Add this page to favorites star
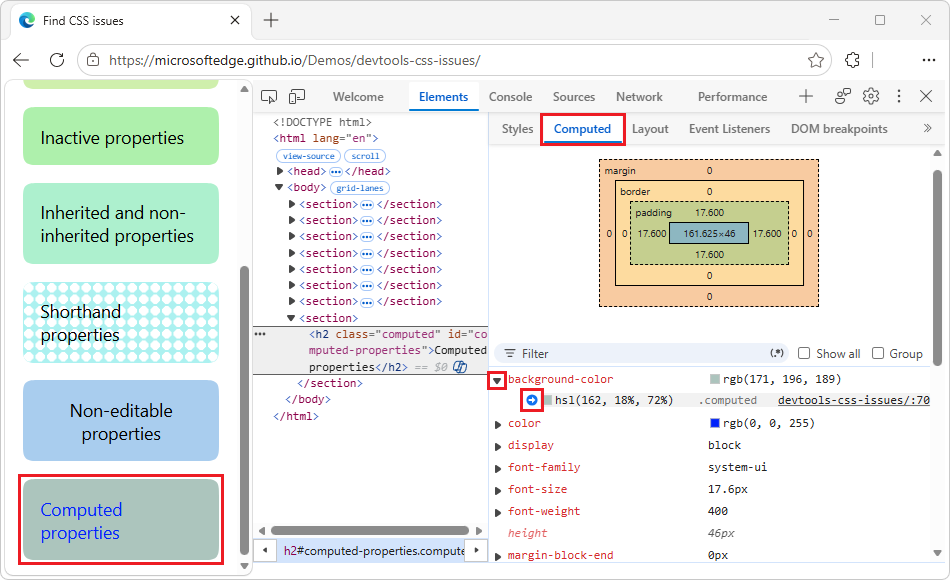The width and height of the screenshot is (950, 580). click(x=815, y=60)
